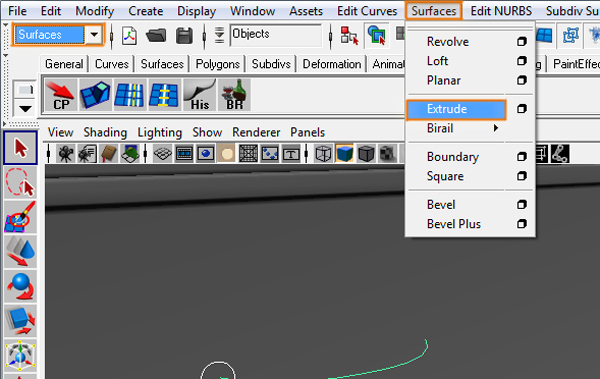Click the save scene floppy icon

(x=184, y=36)
